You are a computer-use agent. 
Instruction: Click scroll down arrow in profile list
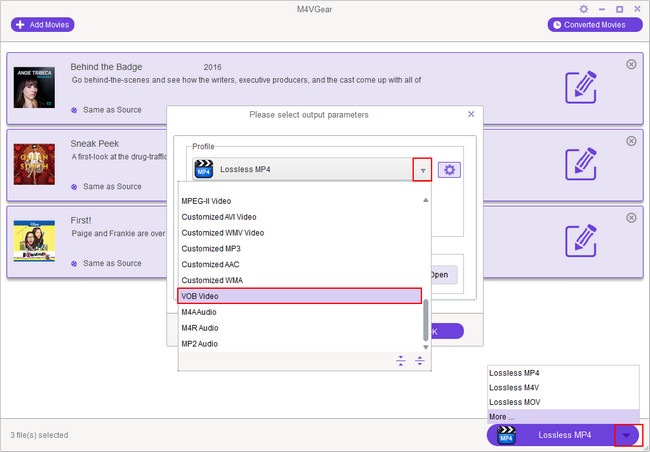point(425,347)
